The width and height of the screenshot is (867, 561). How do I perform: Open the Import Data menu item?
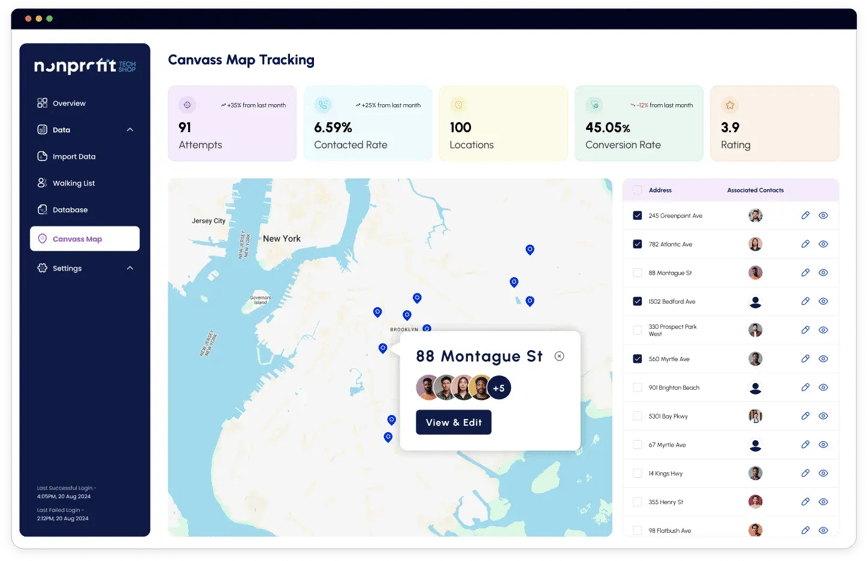click(x=73, y=157)
